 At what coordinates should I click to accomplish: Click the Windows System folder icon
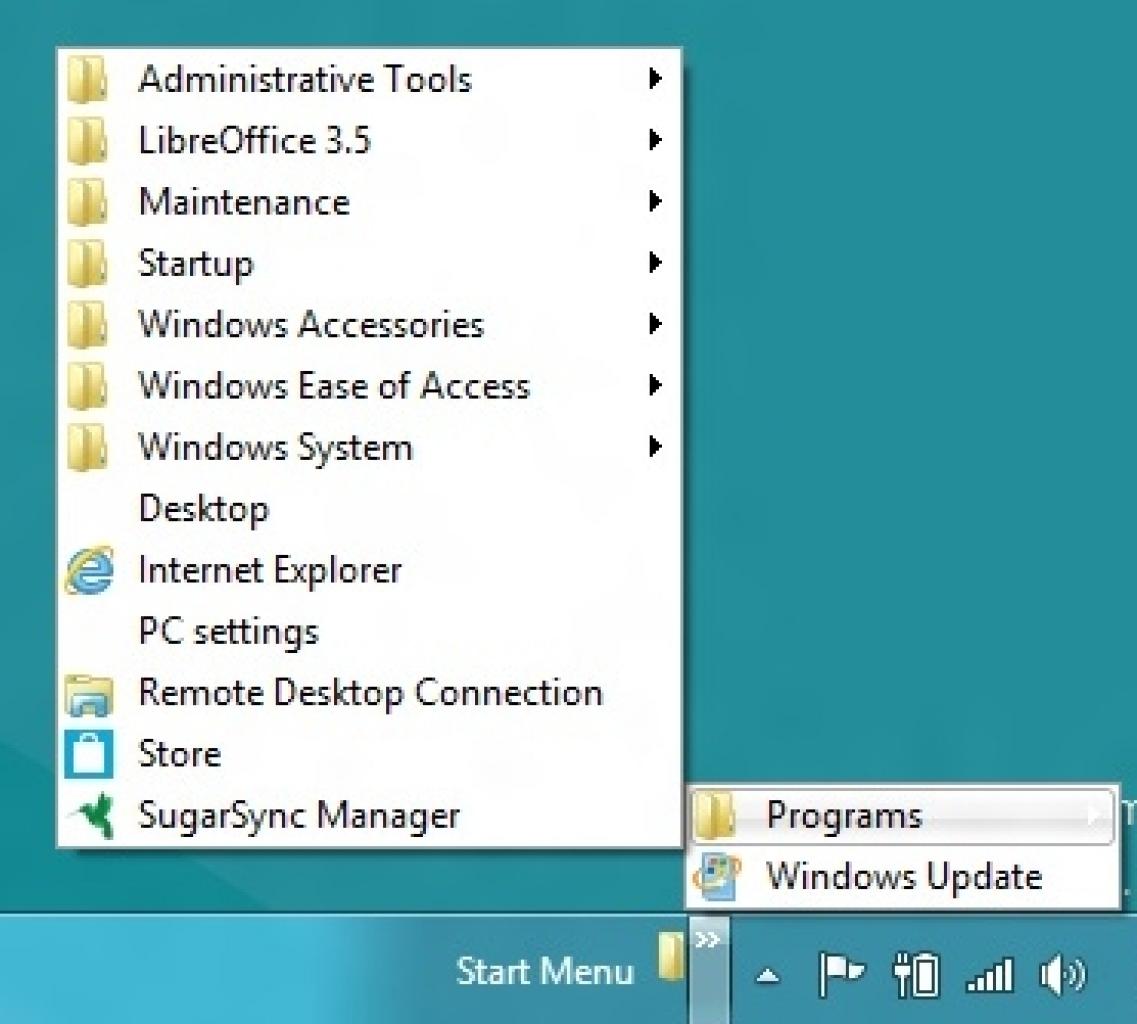[x=88, y=447]
